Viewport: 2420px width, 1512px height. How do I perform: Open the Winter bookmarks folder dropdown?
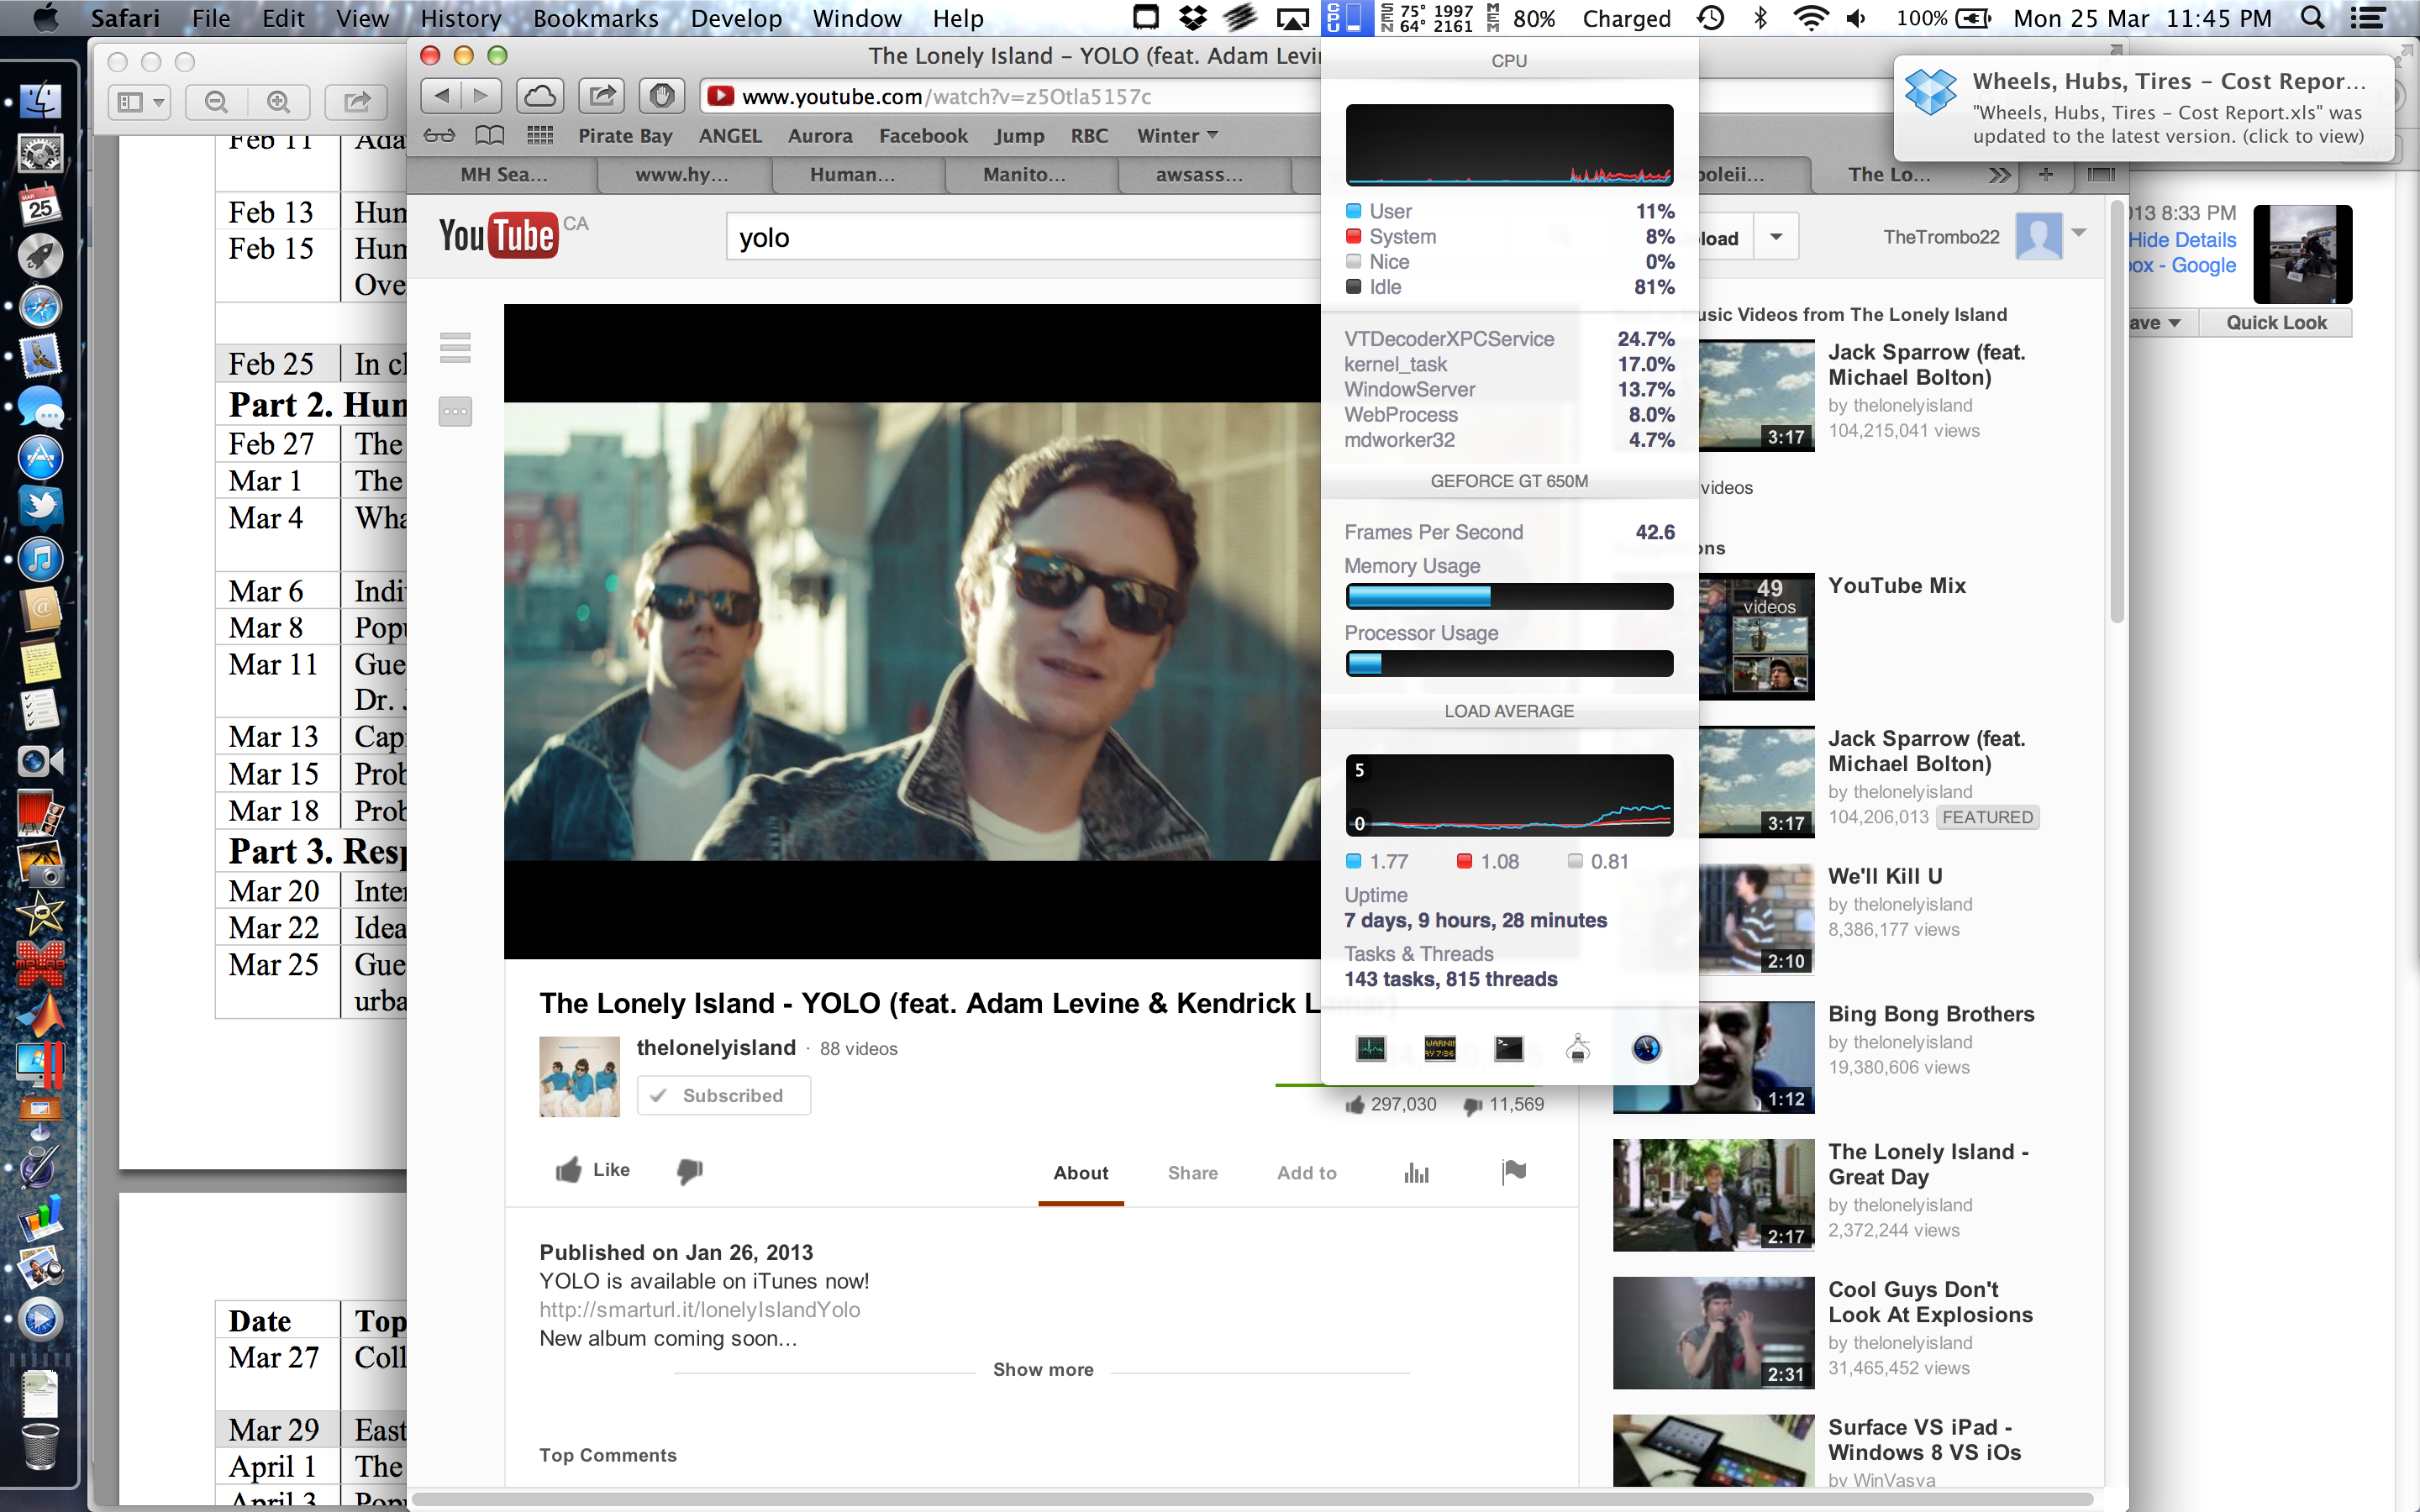click(x=1177, y=135)
